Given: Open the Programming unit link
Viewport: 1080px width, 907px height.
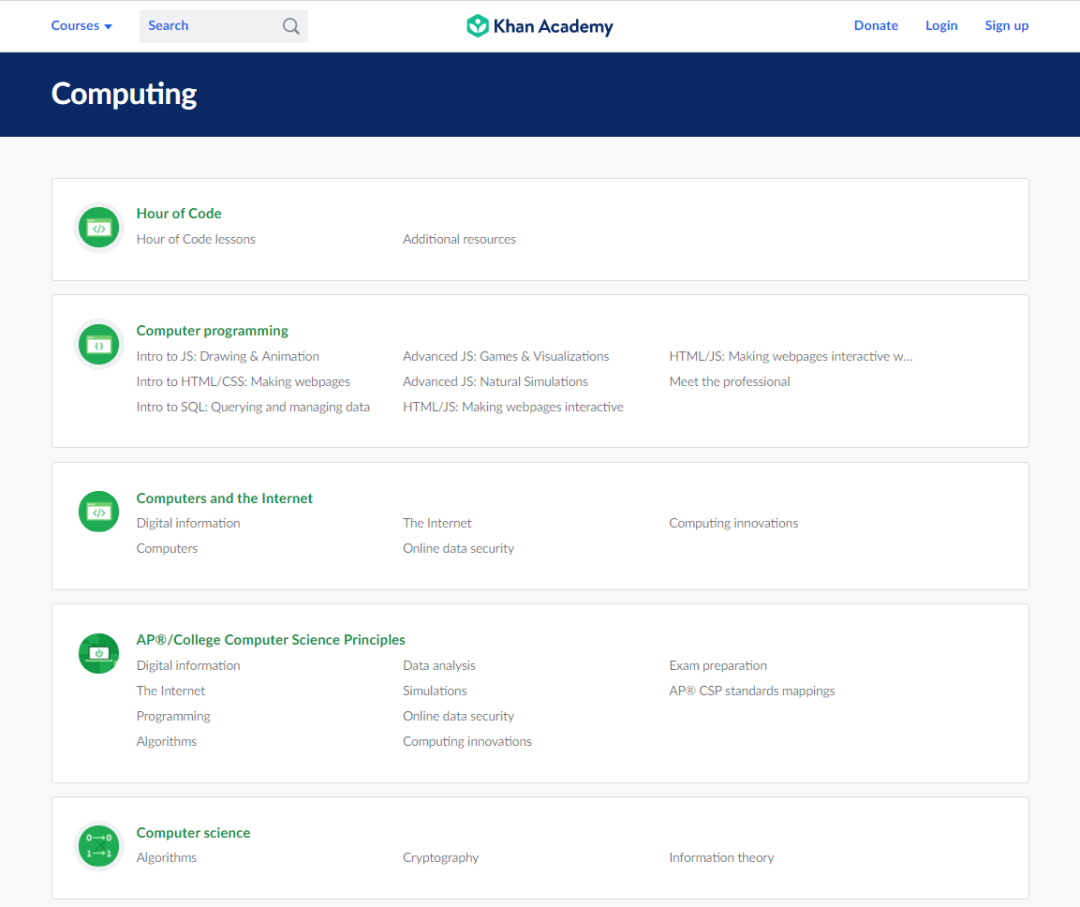Looking at the screenshot, I should click(173, 716).
